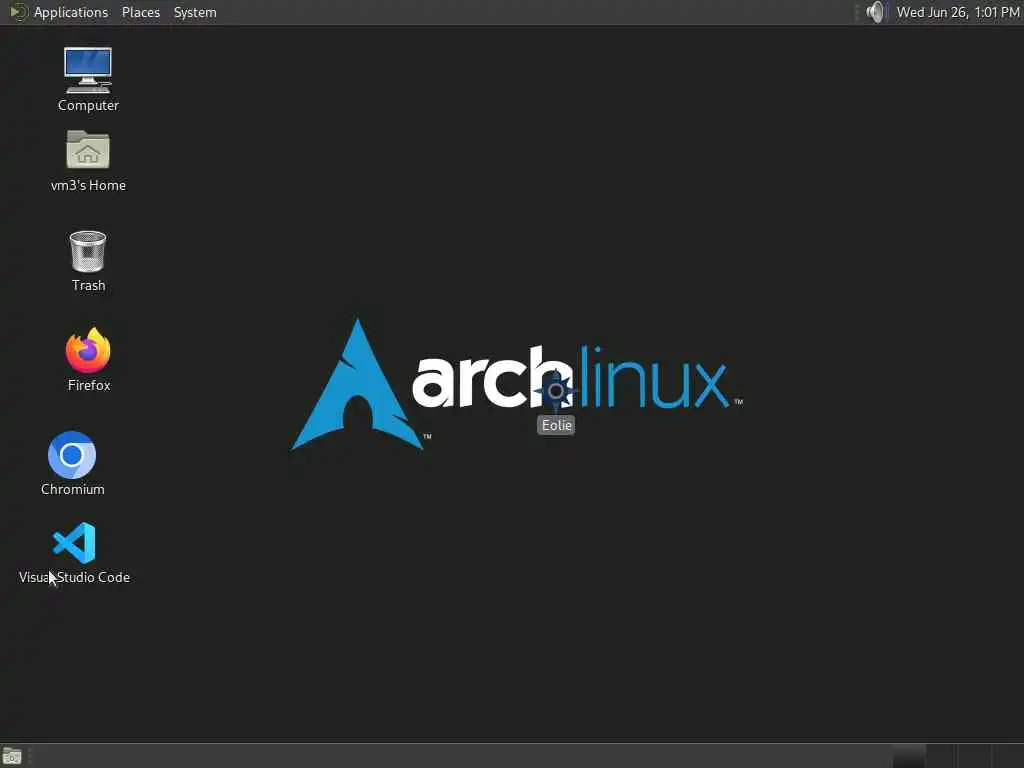The image size is (1024, 768).
Task: Open the clock showing Wed Jun 26
Action: coord(957,12)
